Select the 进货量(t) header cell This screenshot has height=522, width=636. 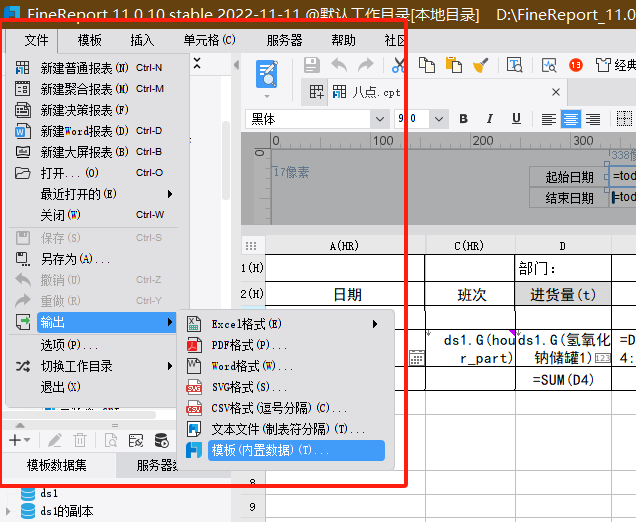tap(563, 294)
